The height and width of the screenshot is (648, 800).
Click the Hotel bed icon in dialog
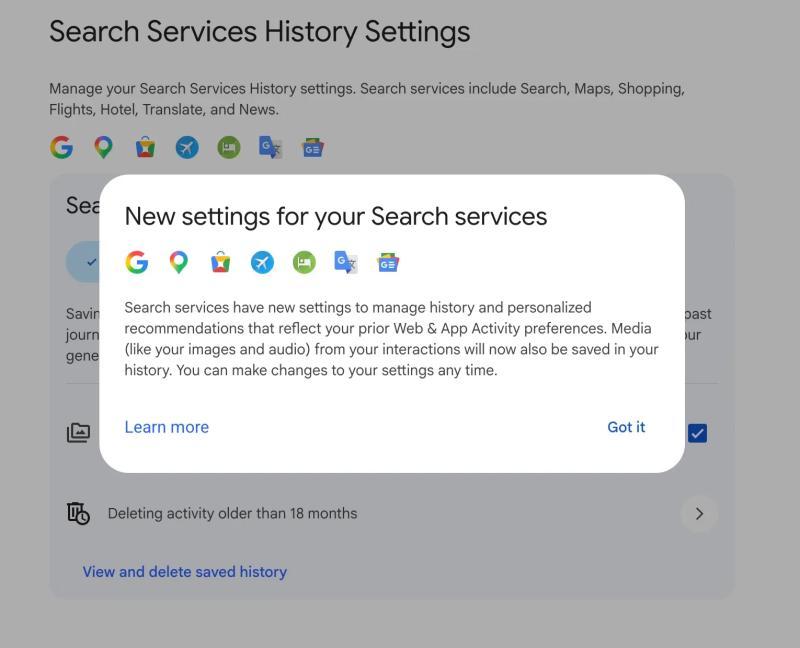point(304,263)
